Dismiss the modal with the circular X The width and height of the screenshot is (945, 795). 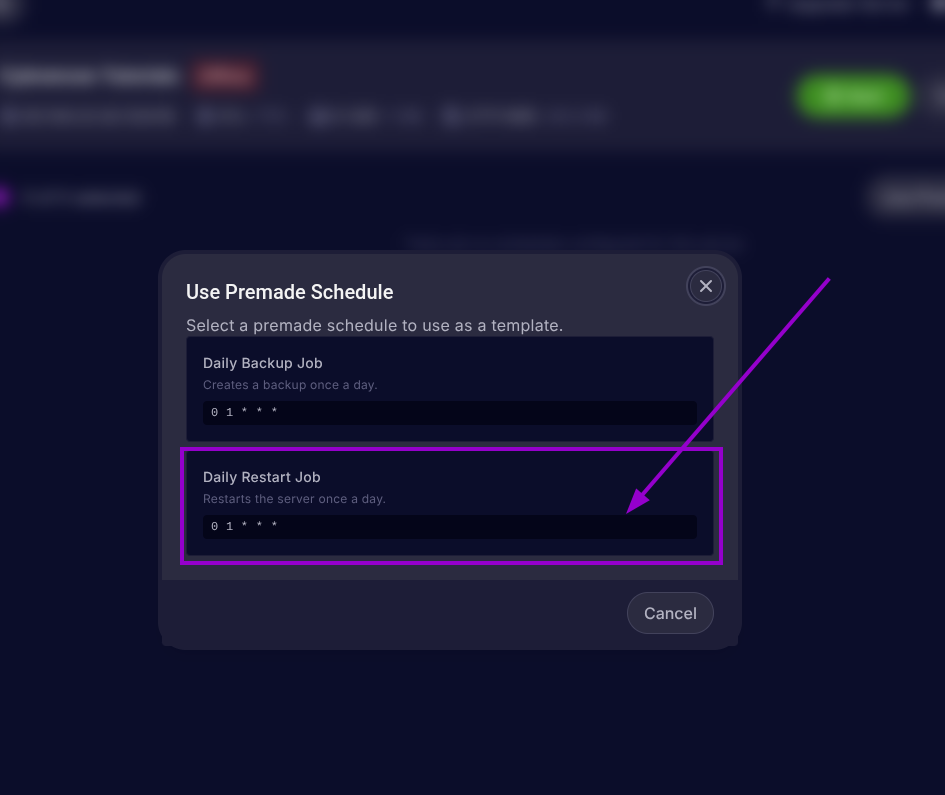(705, 286)
